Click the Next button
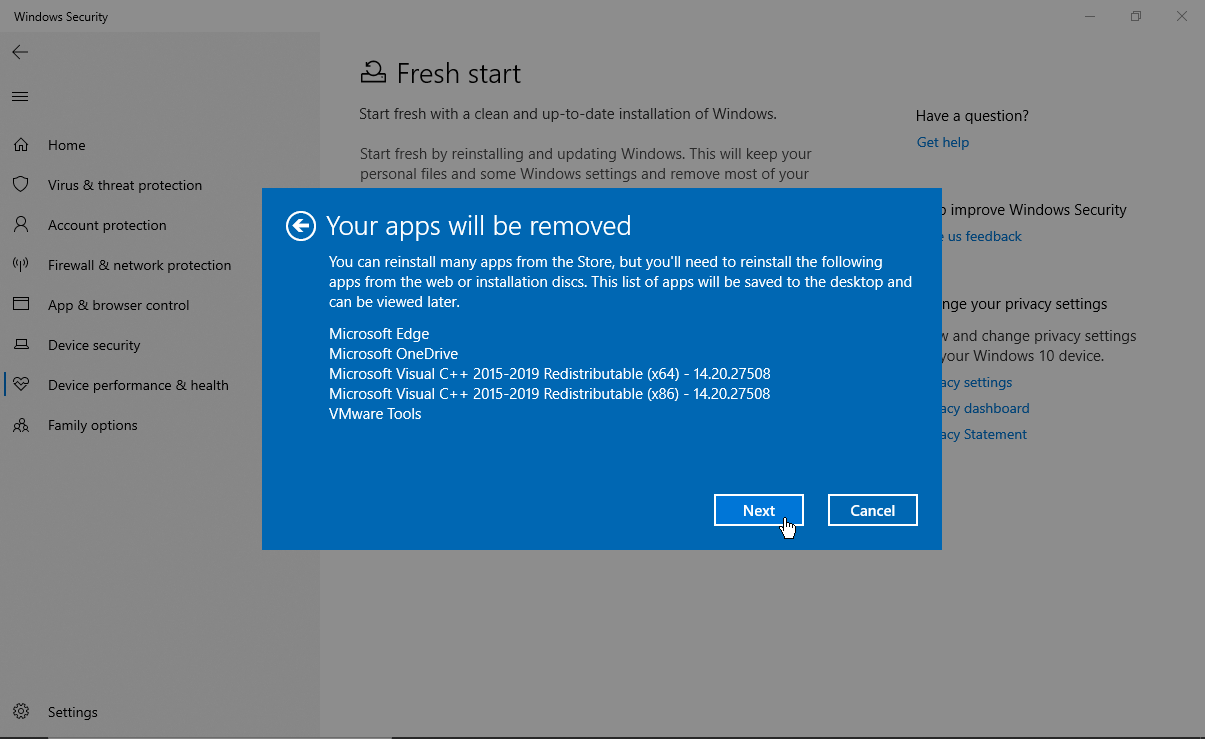The width and height of the screenshot is (1205, 739). point(759,510)
